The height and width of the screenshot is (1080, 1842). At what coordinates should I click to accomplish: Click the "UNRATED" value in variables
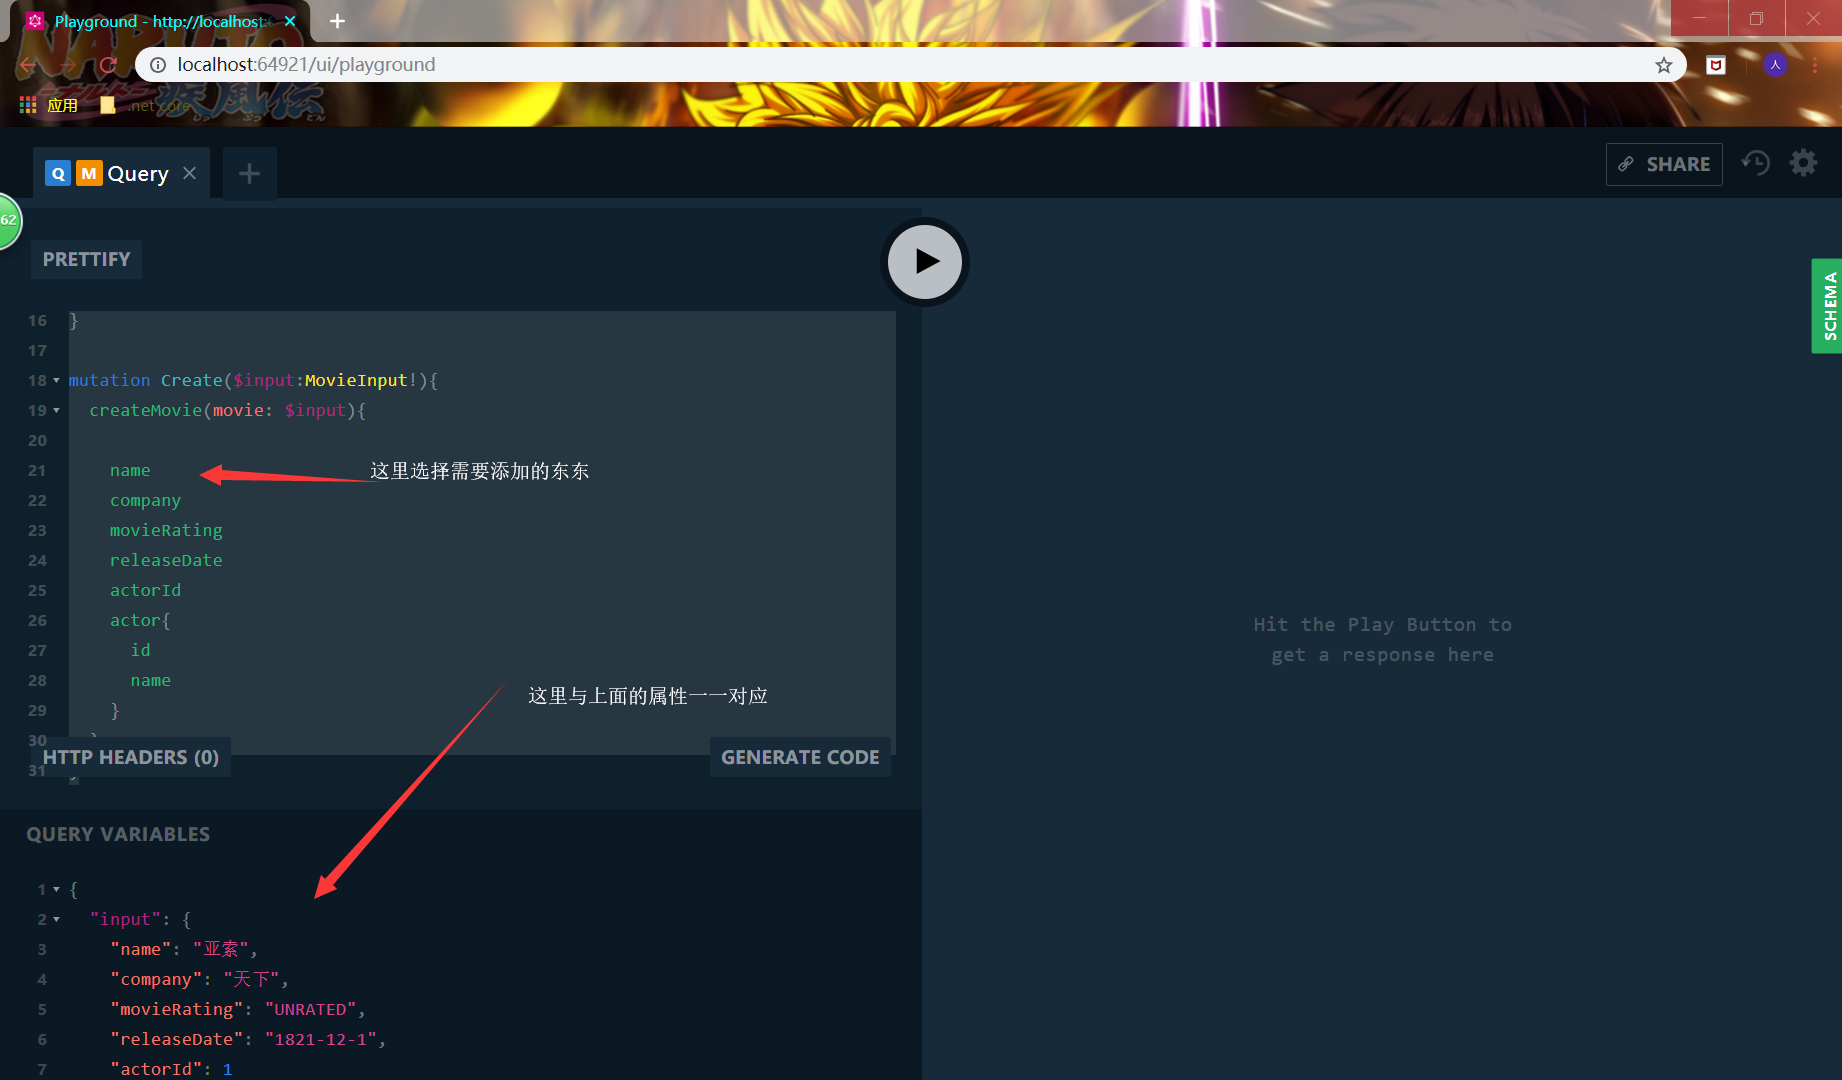[311, 1009]
